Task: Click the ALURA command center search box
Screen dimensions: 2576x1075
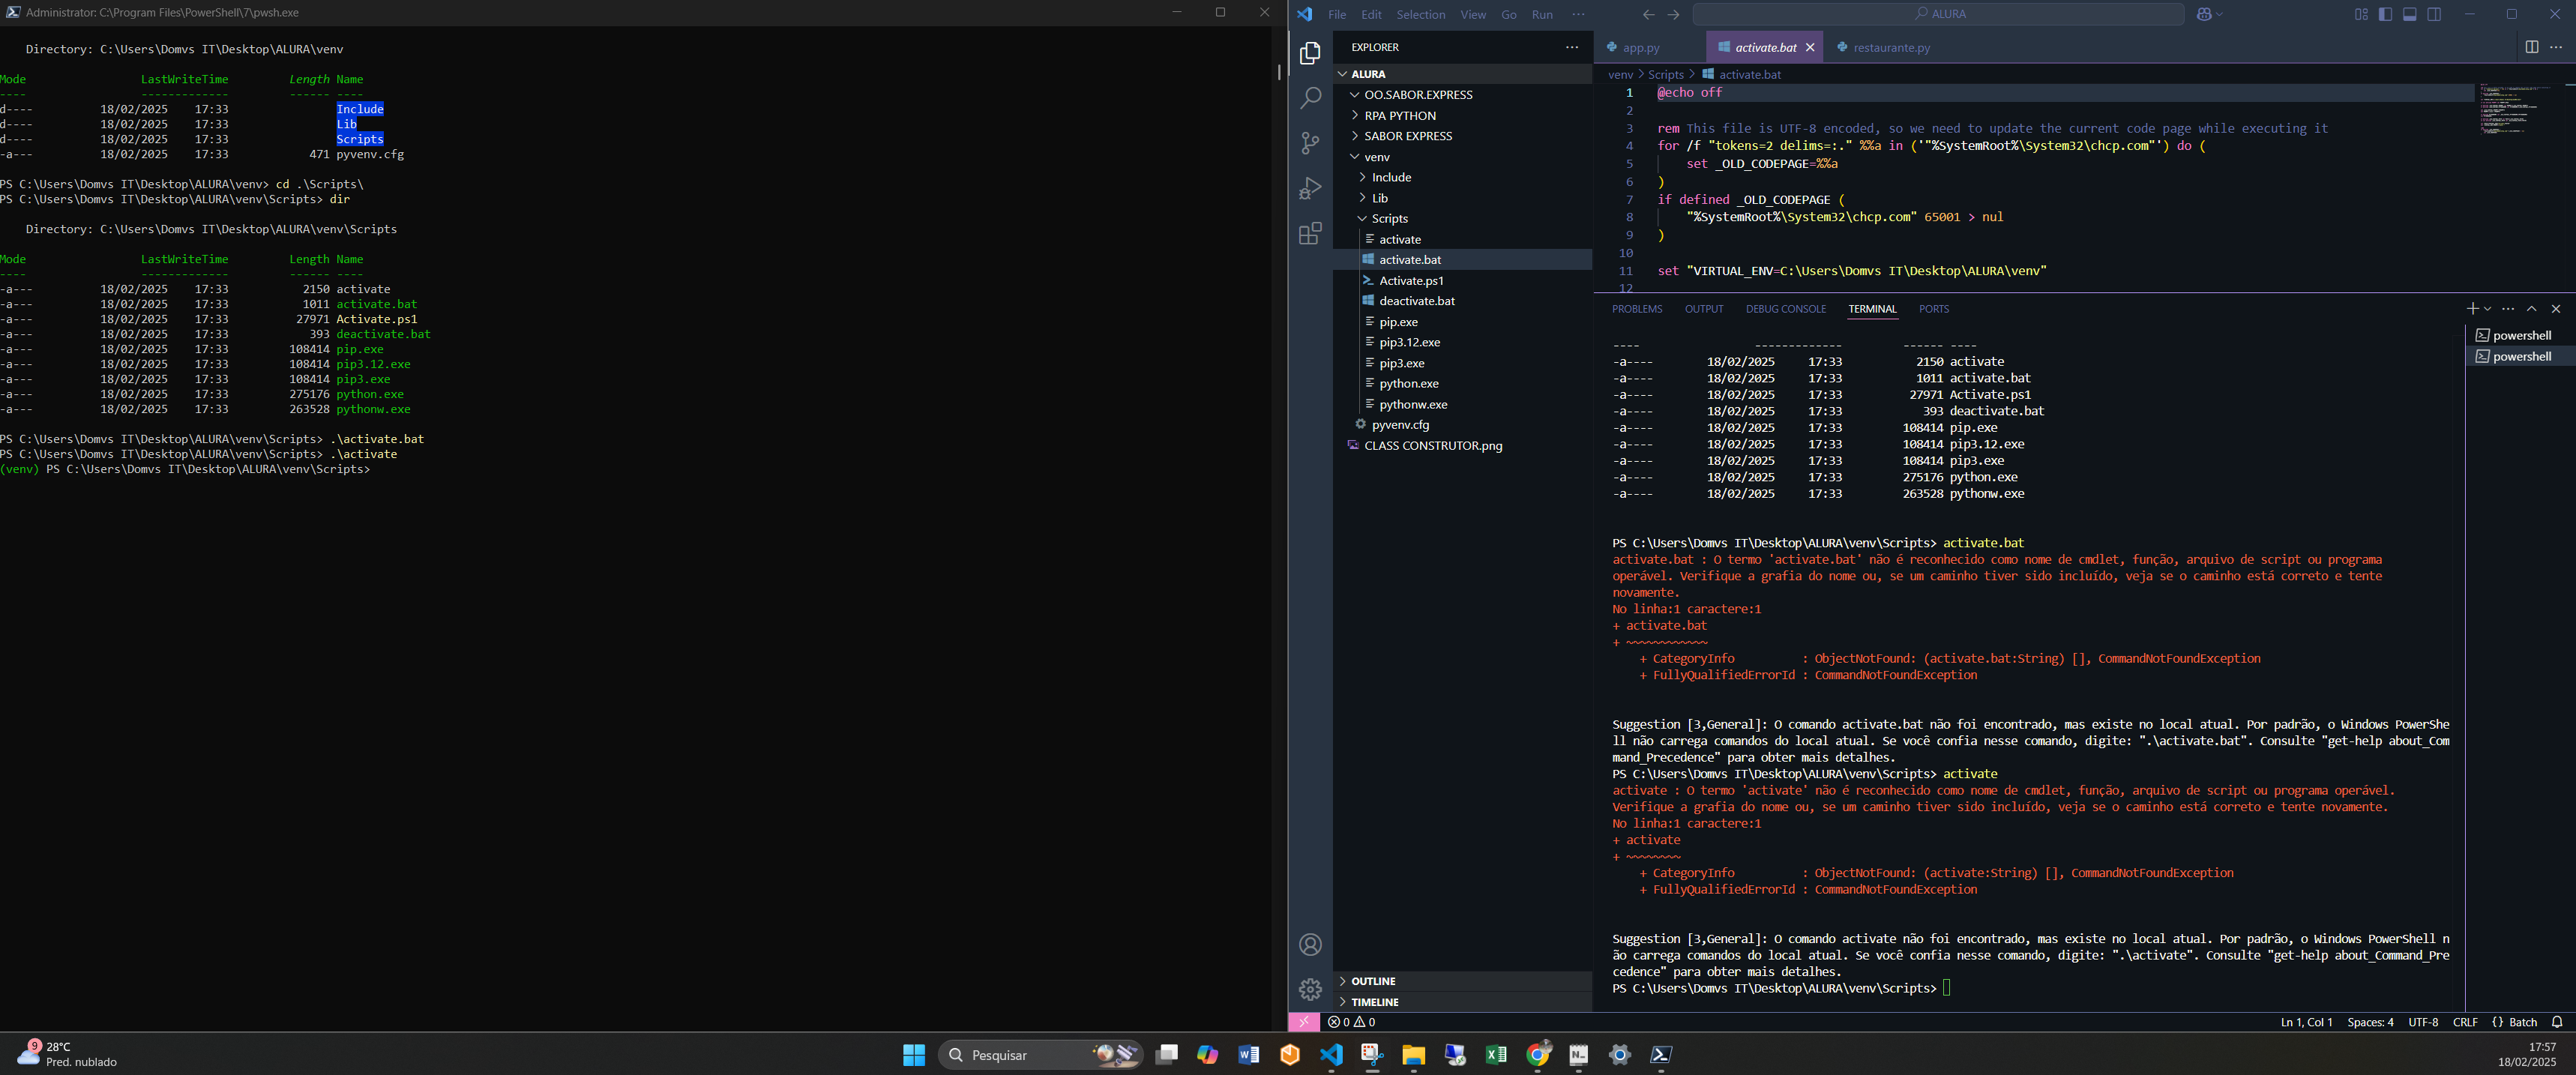Action: point(1938,14)
